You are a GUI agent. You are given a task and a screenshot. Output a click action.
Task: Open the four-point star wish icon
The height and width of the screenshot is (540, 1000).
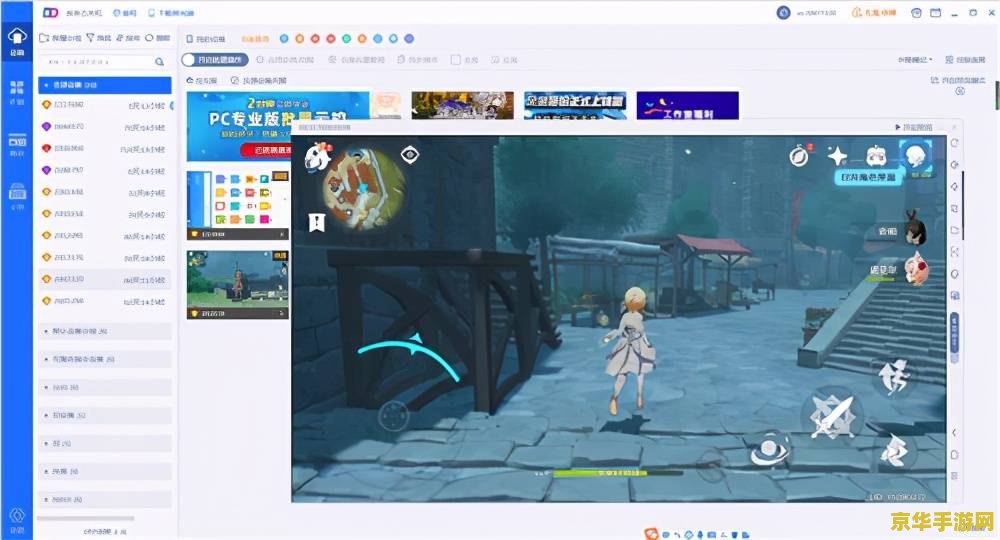tap(837, 156)
